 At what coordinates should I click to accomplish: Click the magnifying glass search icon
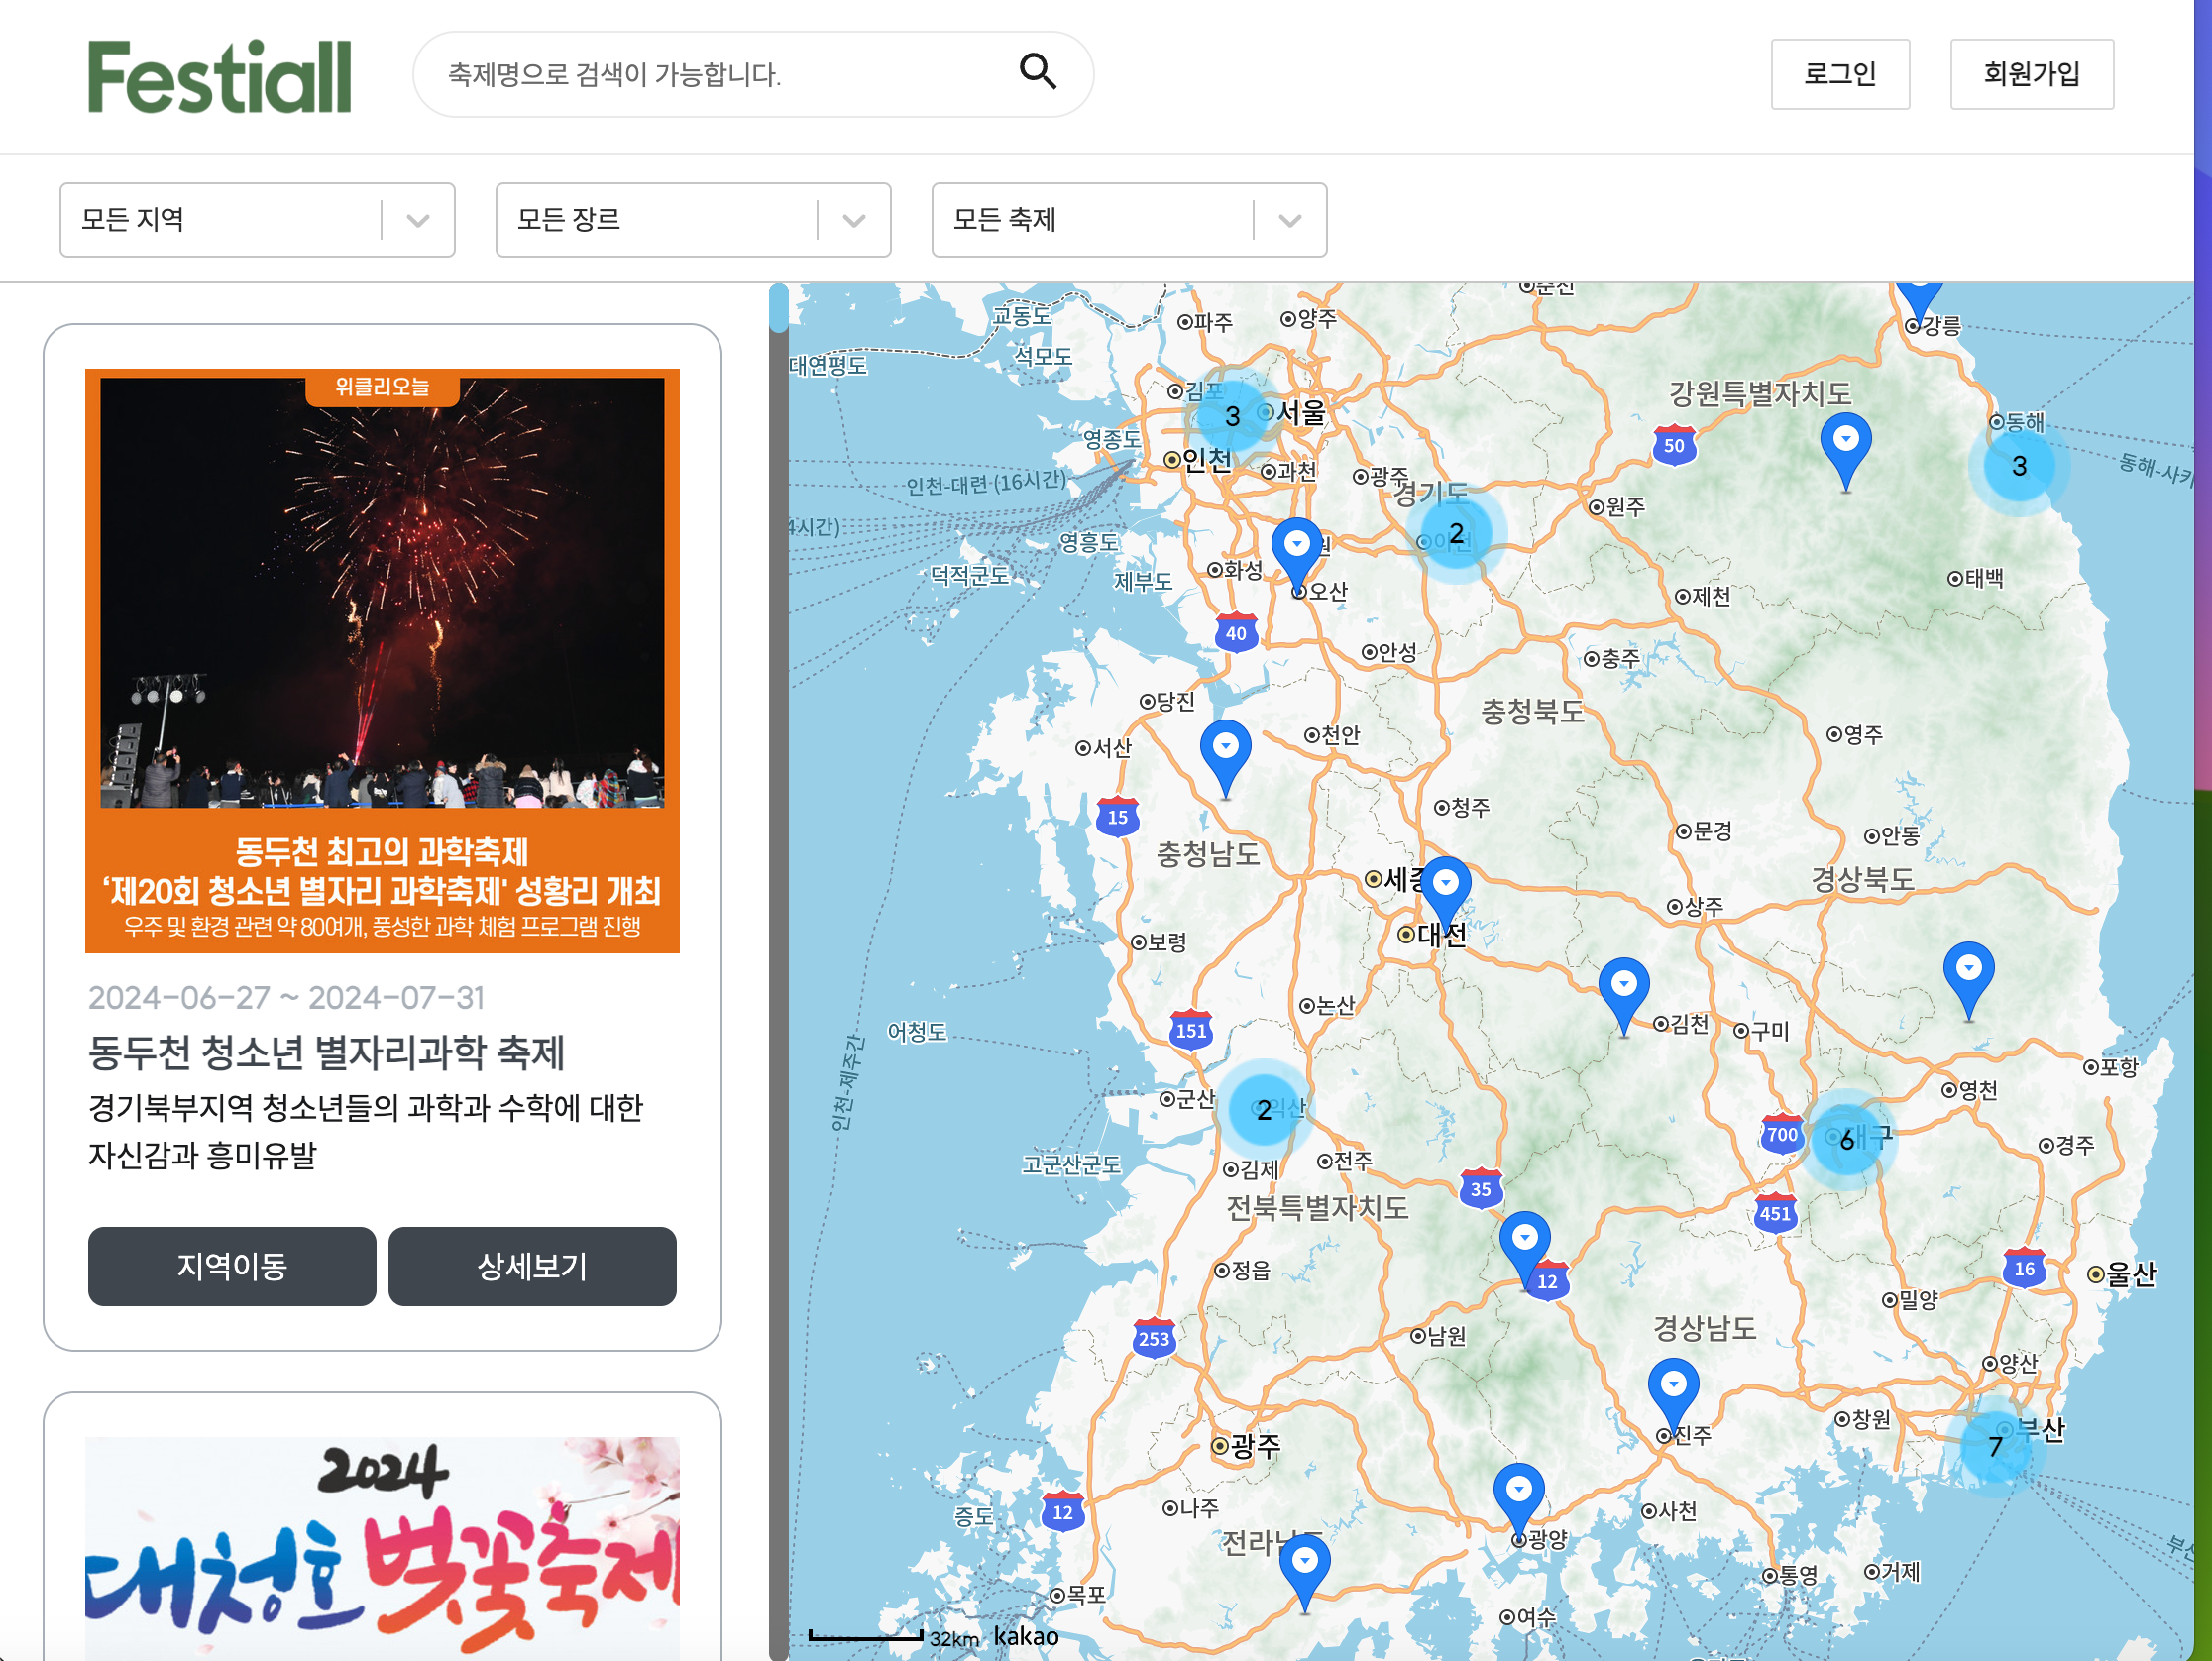point(1037,72)
